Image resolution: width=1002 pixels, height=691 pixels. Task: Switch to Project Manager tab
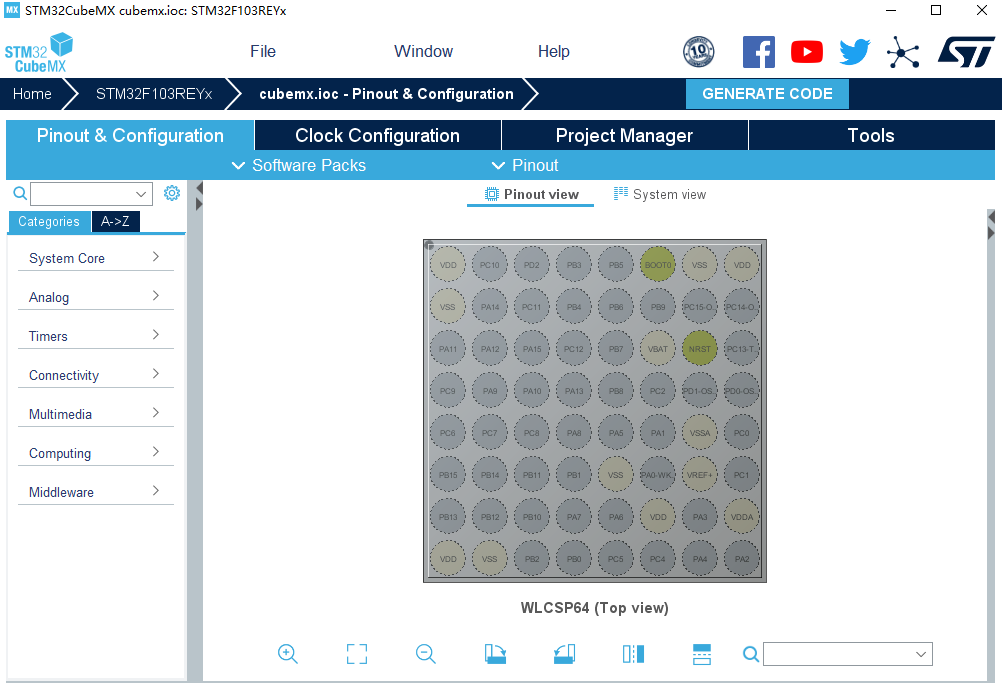624,136
